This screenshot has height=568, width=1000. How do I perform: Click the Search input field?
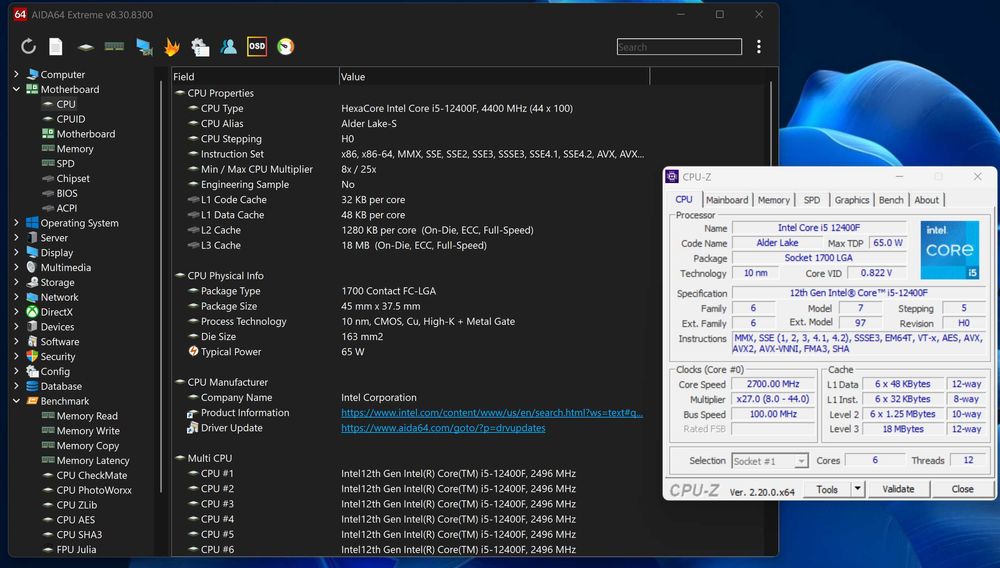click(x=679, y=47)
